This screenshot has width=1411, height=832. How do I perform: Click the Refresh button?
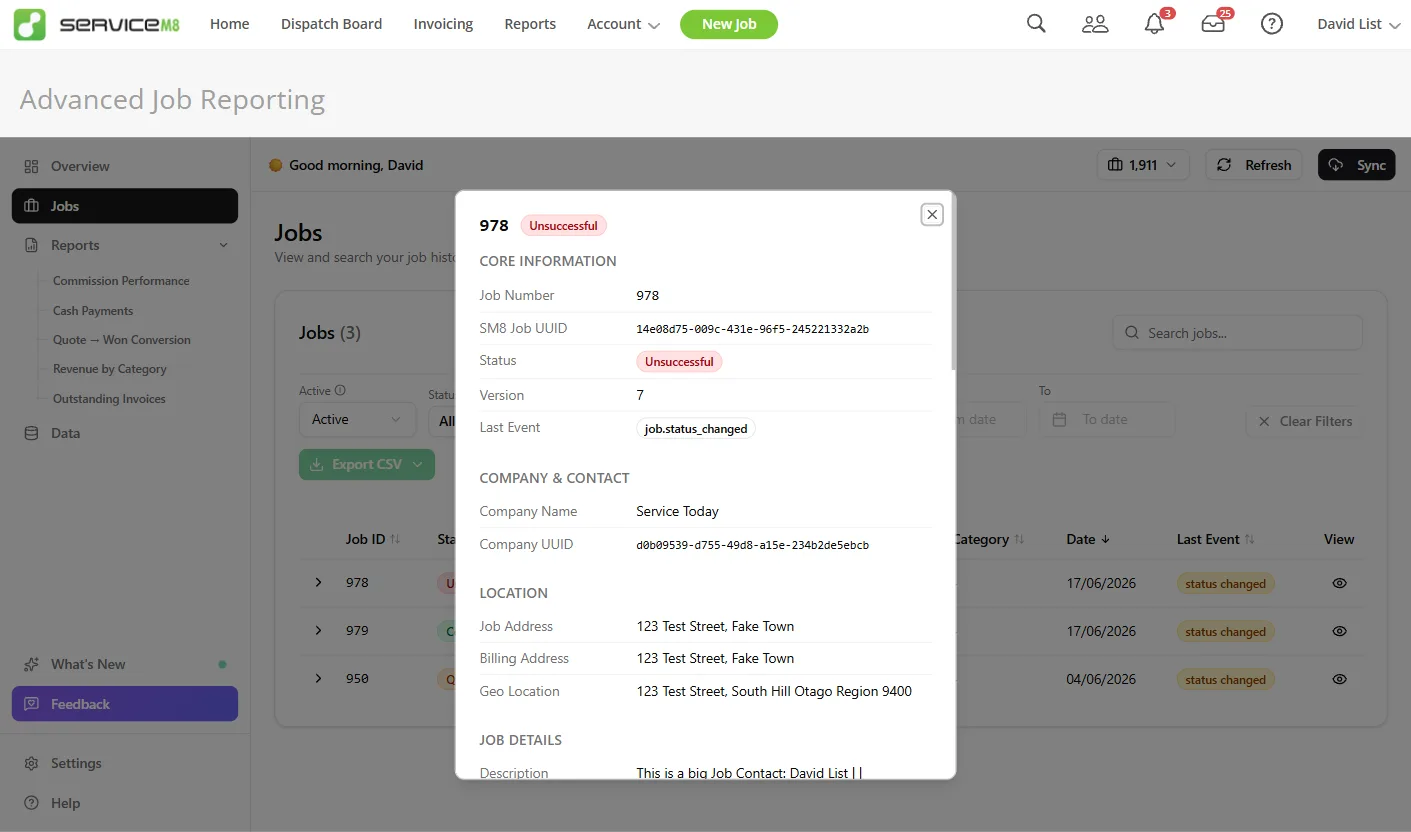[1254, 165]
